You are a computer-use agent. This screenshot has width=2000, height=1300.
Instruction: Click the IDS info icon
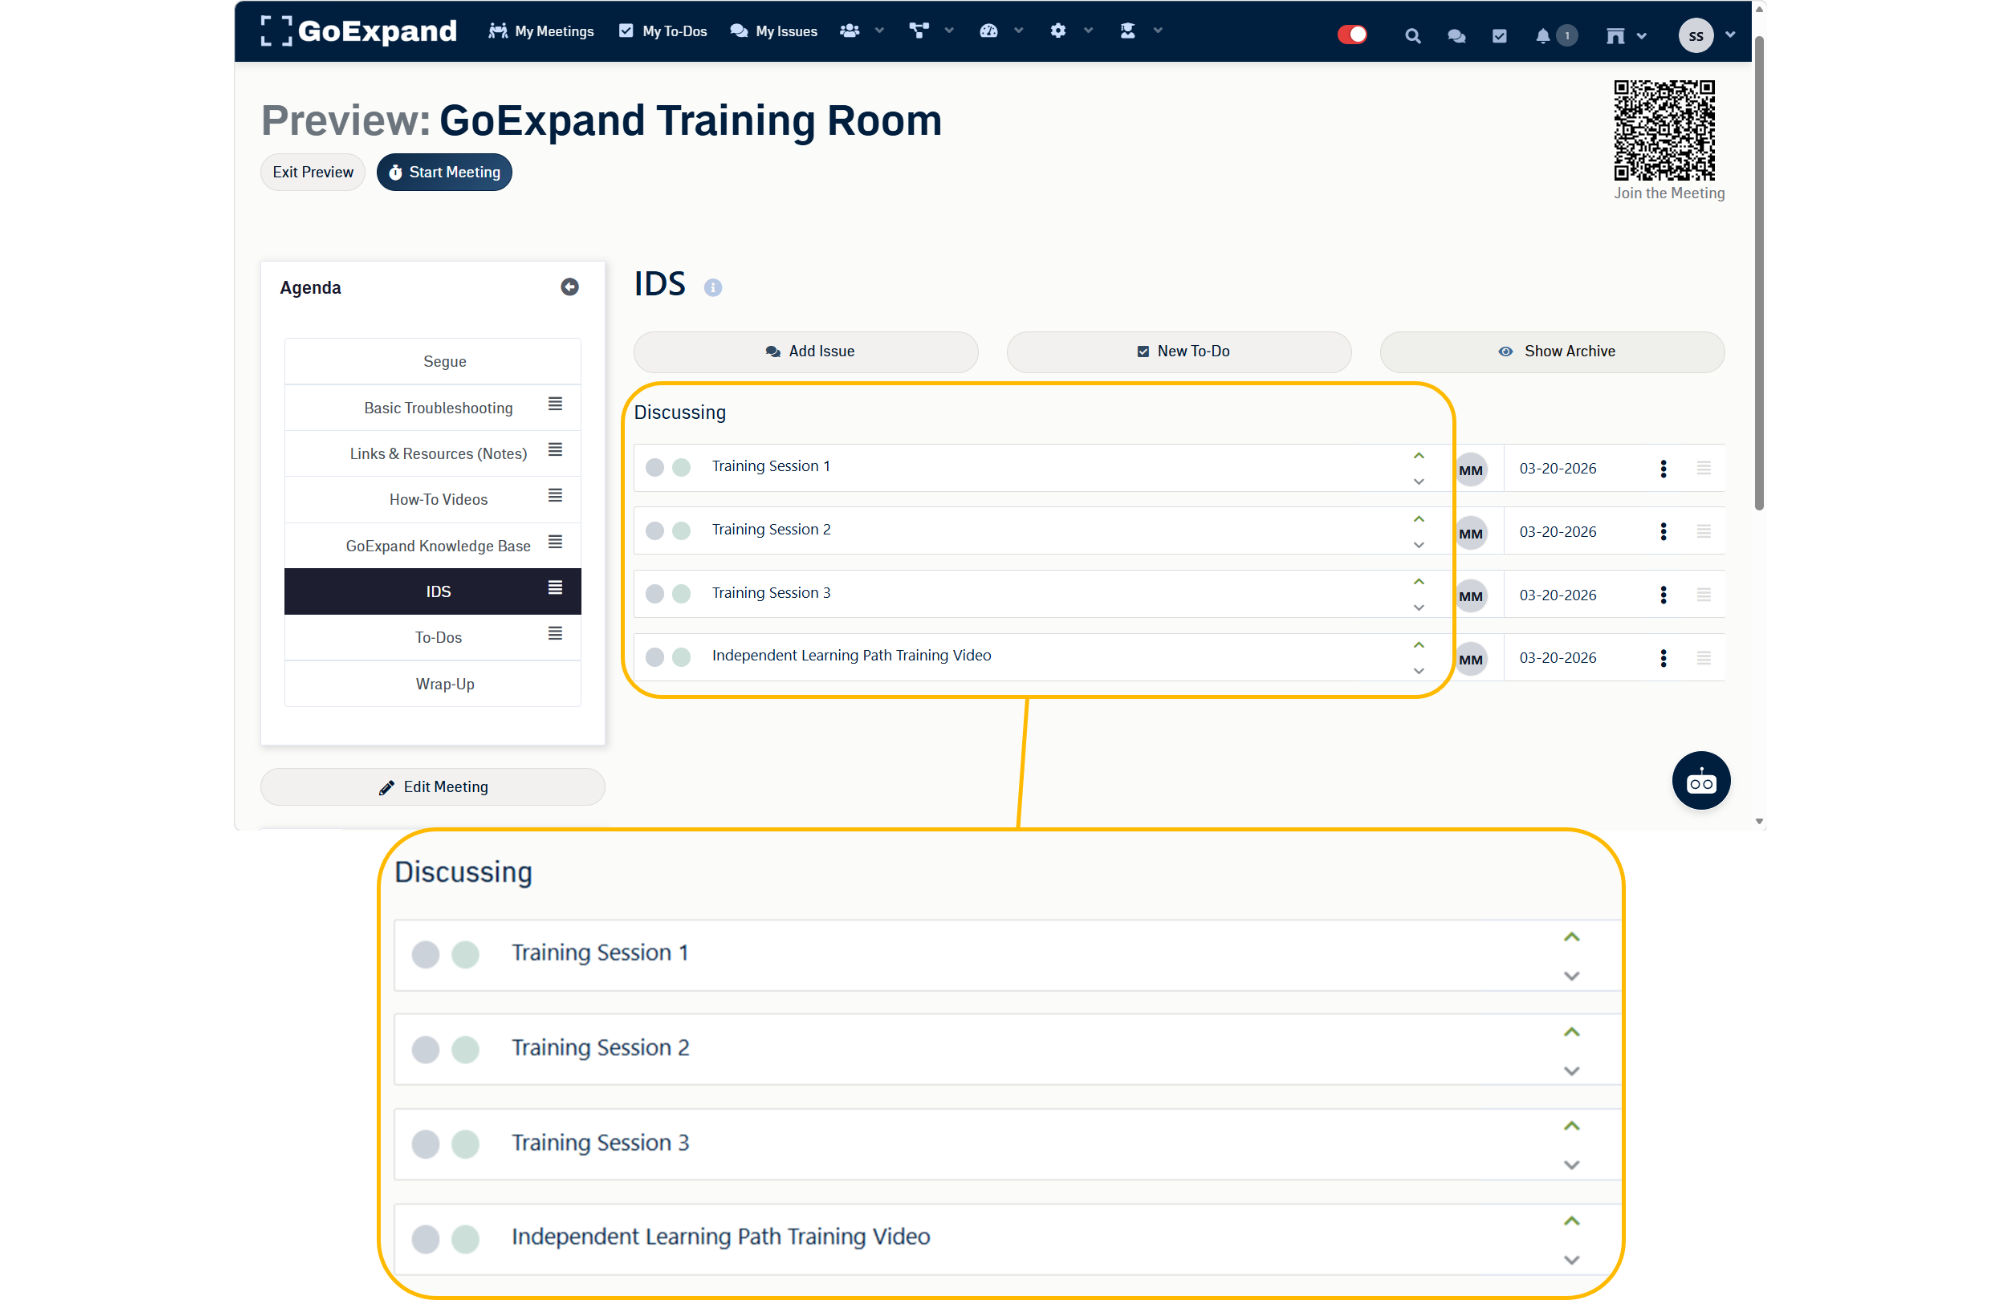pyautogui.click(x=713, y=288)
